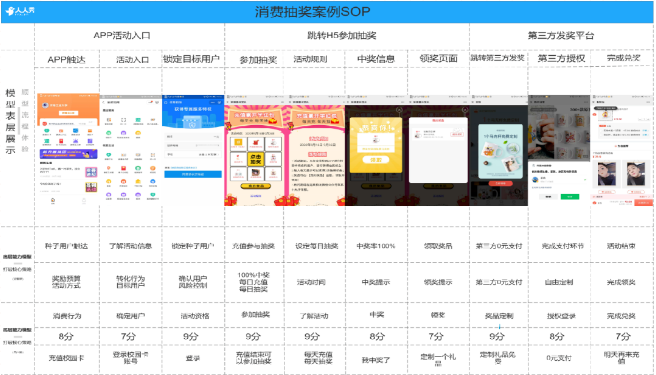This screenshot has height=375, width=656.
Task: Click the blue login button in third screenshot
Action: (193, 174)
